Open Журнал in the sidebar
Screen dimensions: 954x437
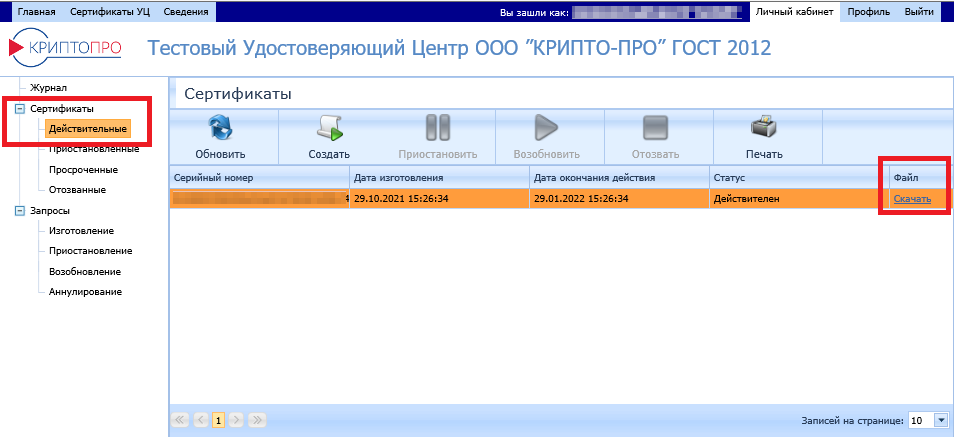tap(48, 88)
